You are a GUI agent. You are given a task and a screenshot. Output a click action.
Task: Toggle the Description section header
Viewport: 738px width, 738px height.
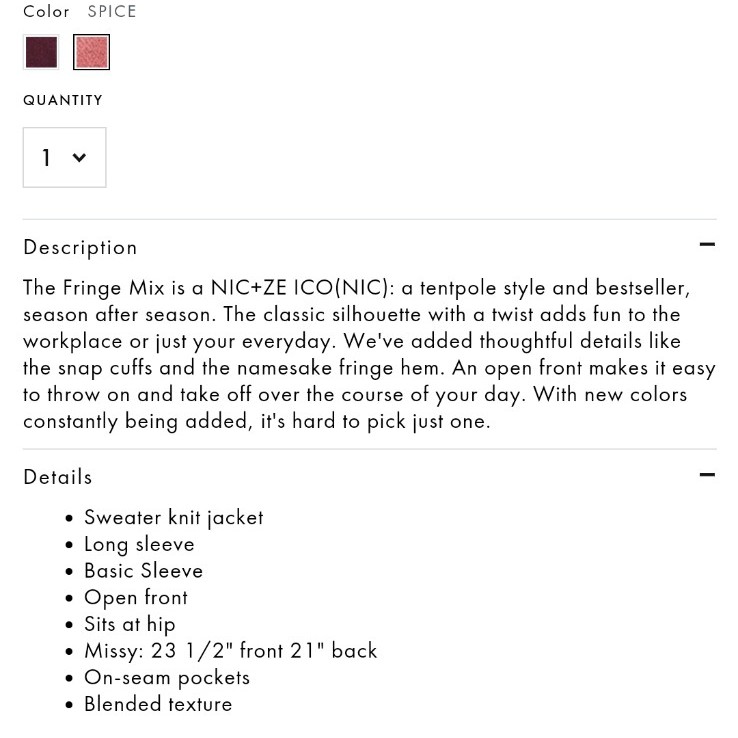point(369,248)
